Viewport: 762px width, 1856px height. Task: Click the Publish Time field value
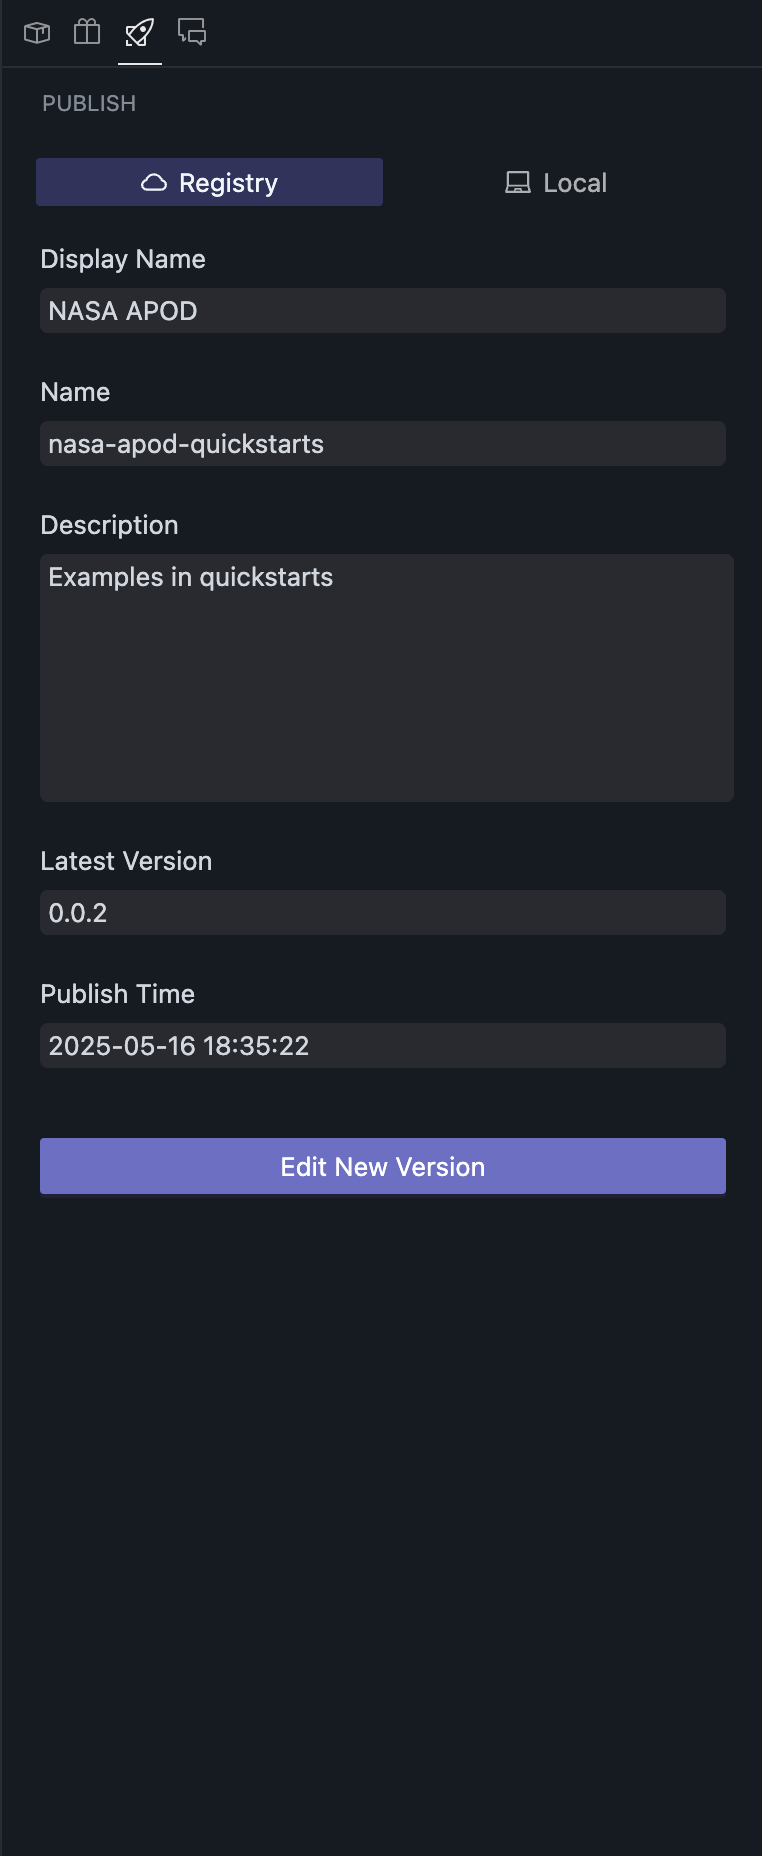pos(382,1046)
